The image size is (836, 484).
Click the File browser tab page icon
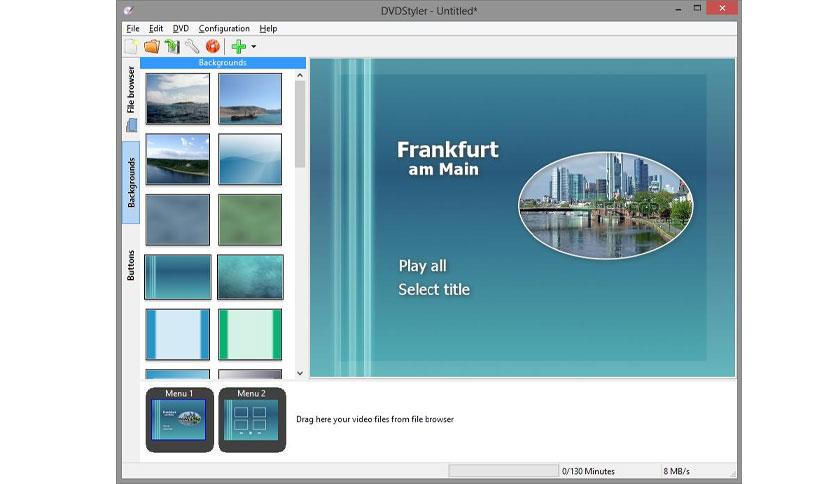pos(132,126)
